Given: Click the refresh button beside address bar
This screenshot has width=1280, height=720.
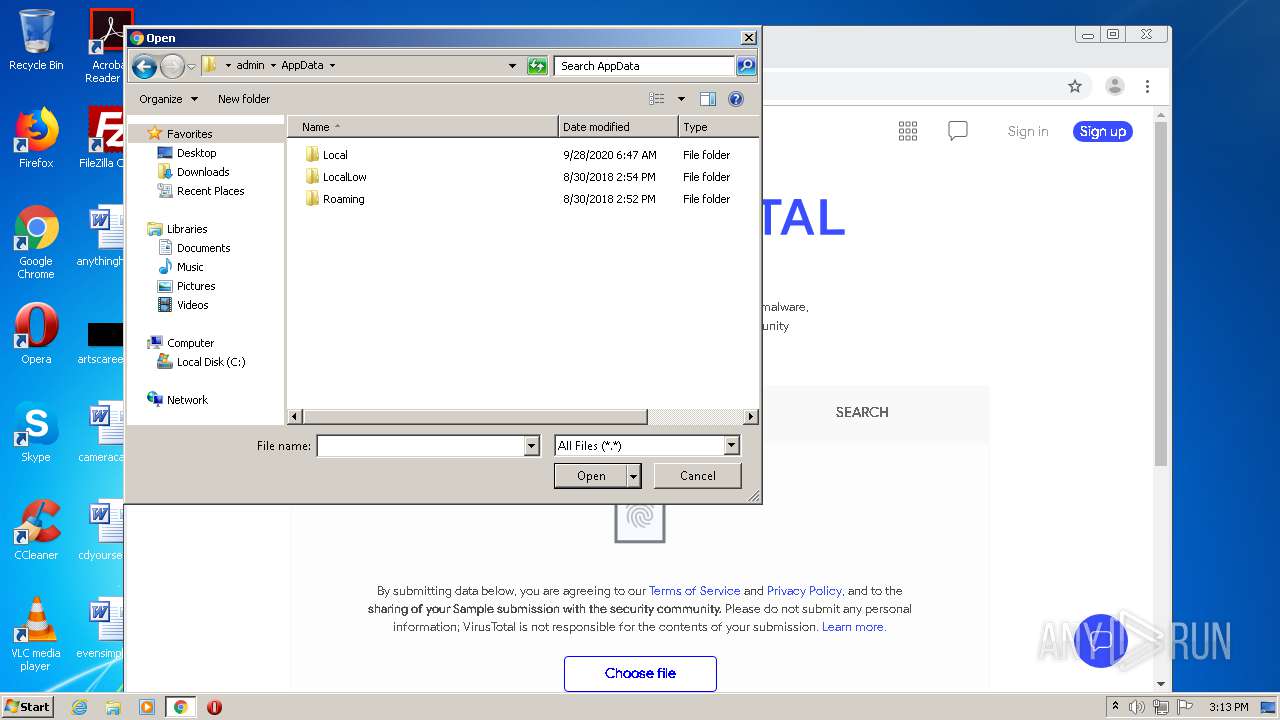Looking at the screenshot, I should pos(537,66).
